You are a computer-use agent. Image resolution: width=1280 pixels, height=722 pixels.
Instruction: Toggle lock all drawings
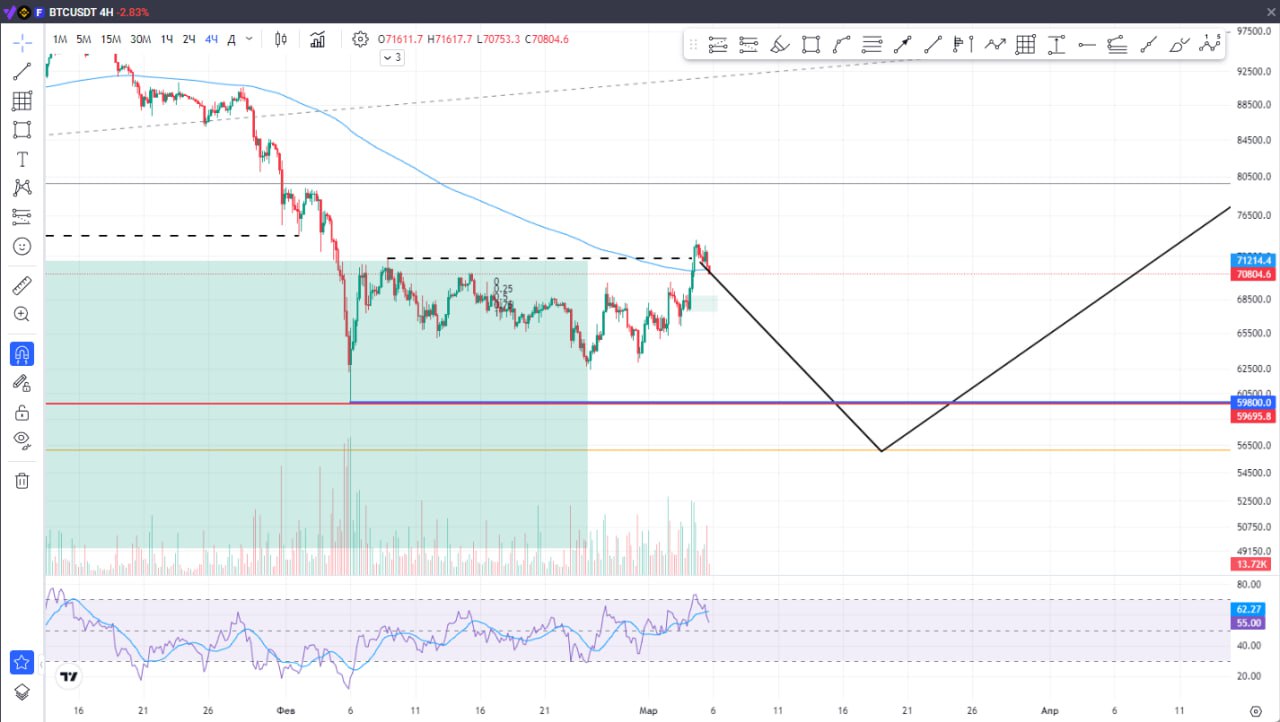coord(22,412)
